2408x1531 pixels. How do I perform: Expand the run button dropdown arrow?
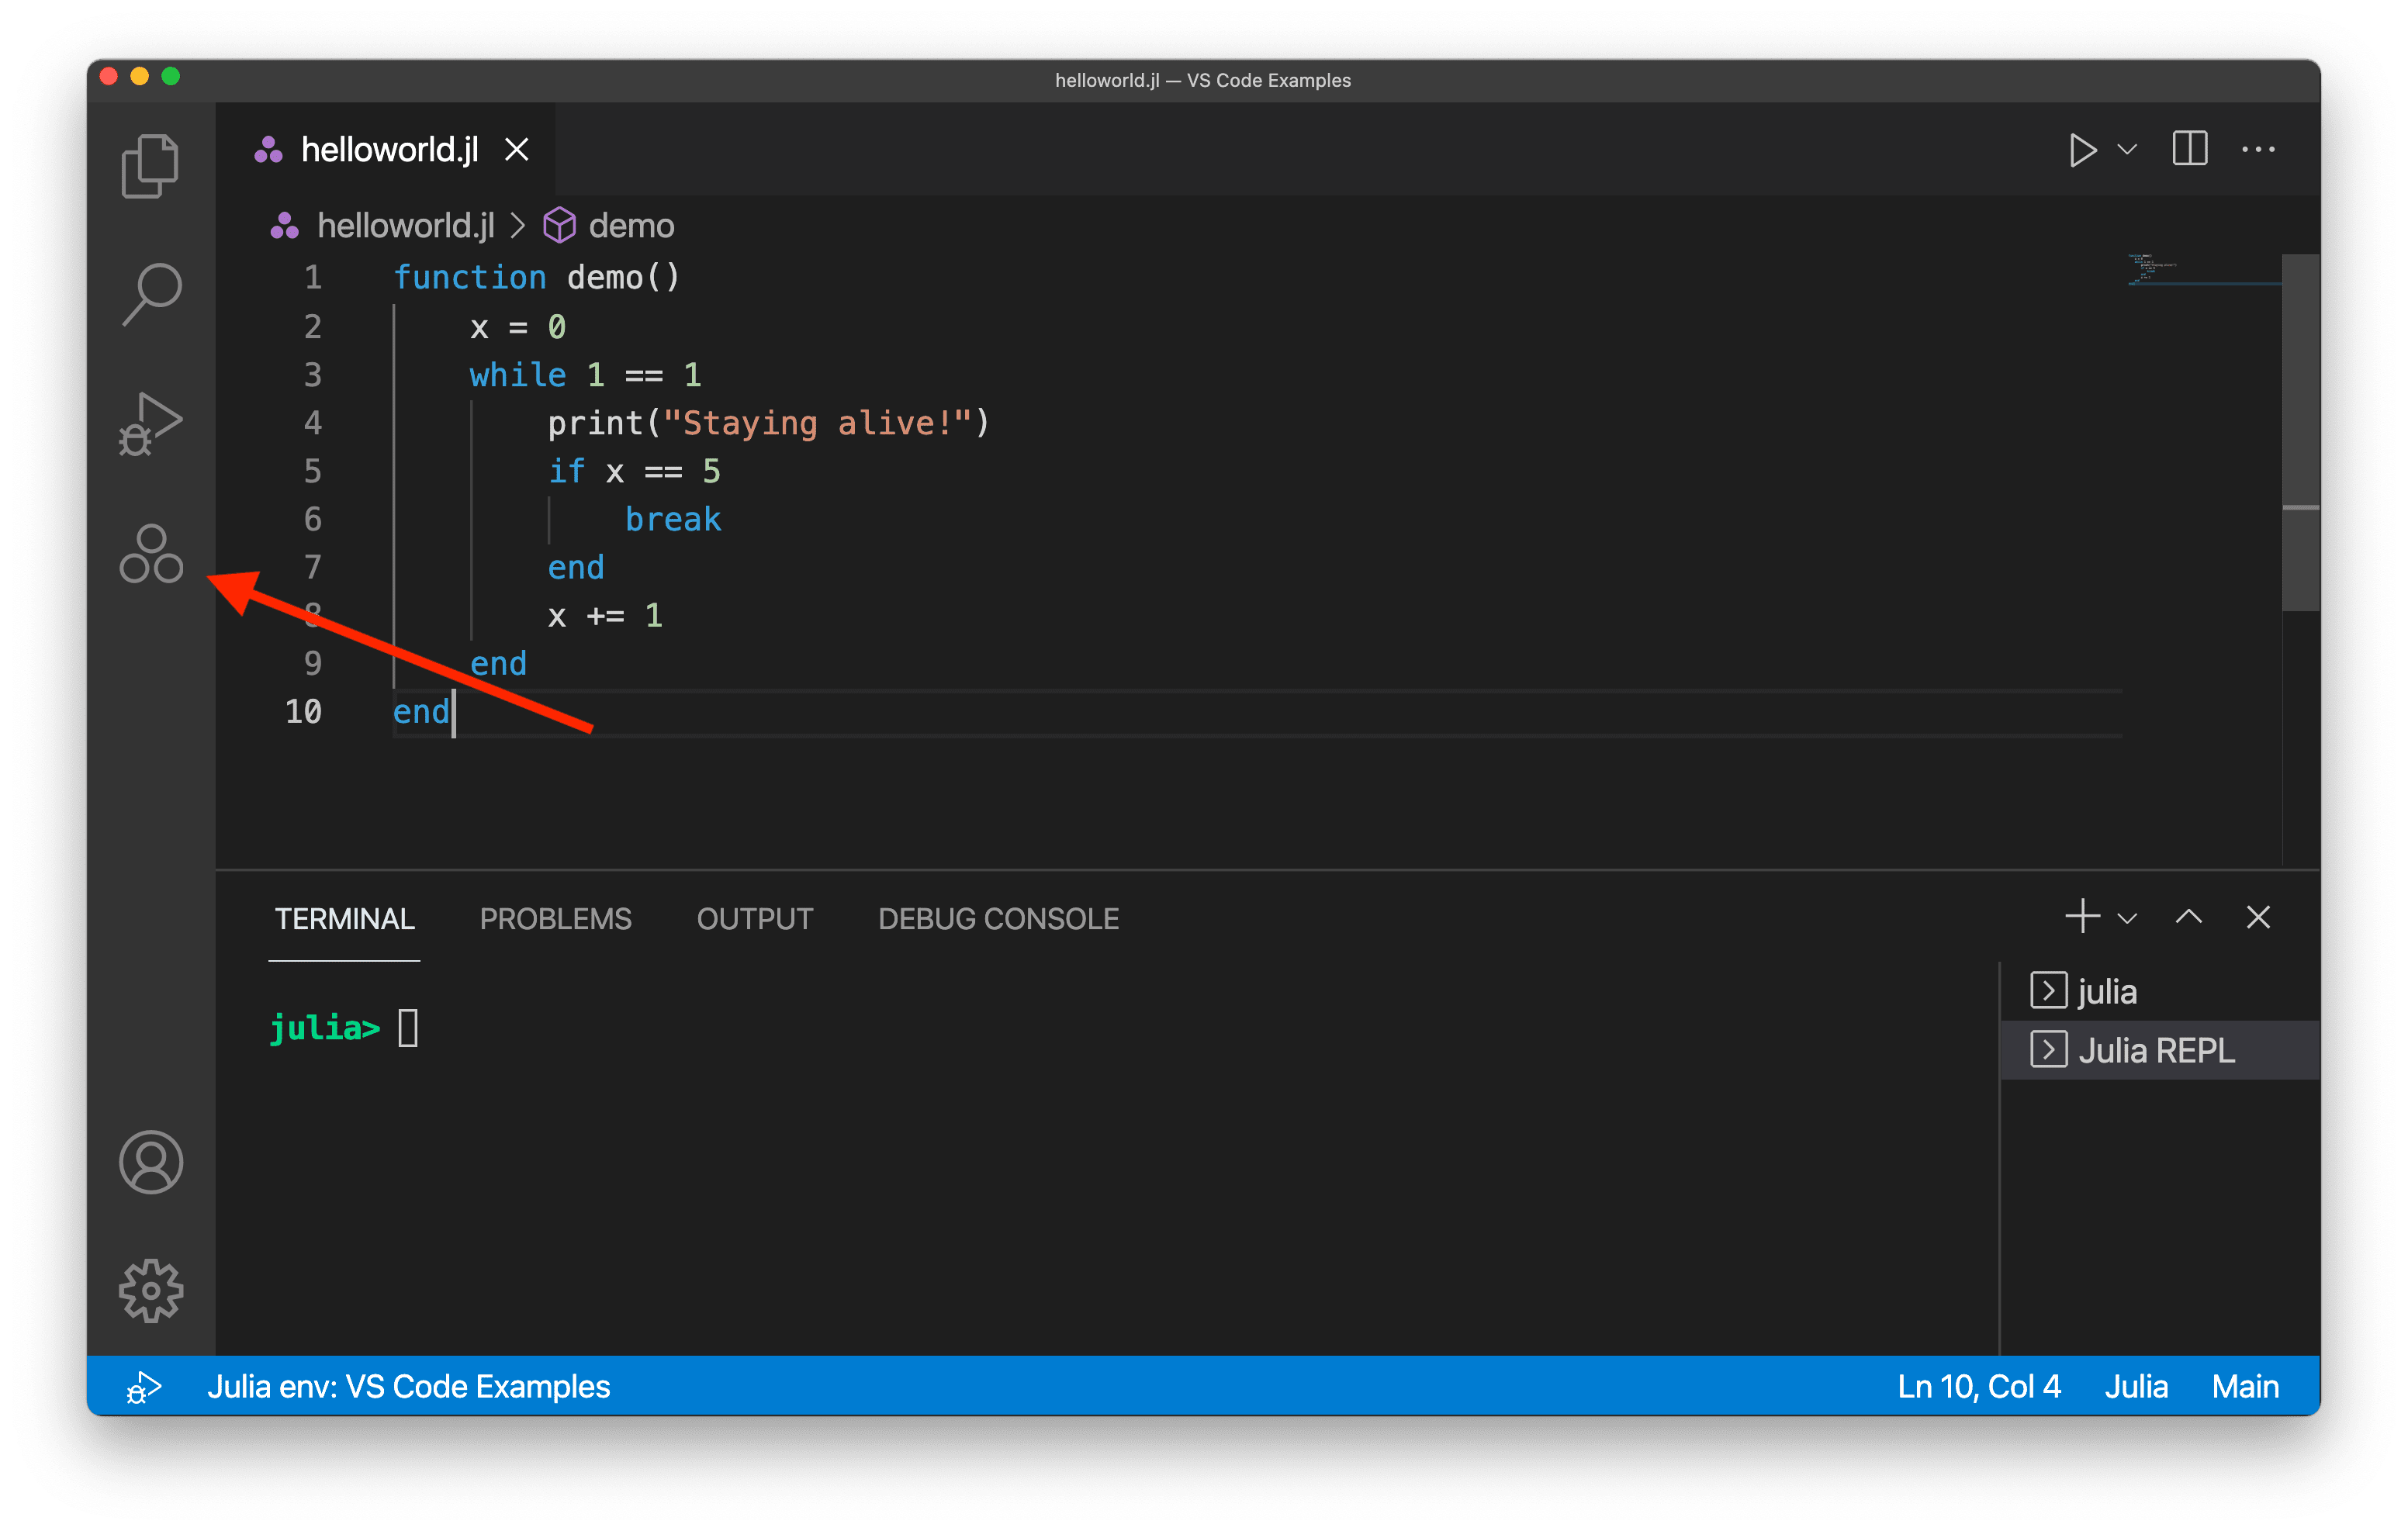pos(2127,150)
